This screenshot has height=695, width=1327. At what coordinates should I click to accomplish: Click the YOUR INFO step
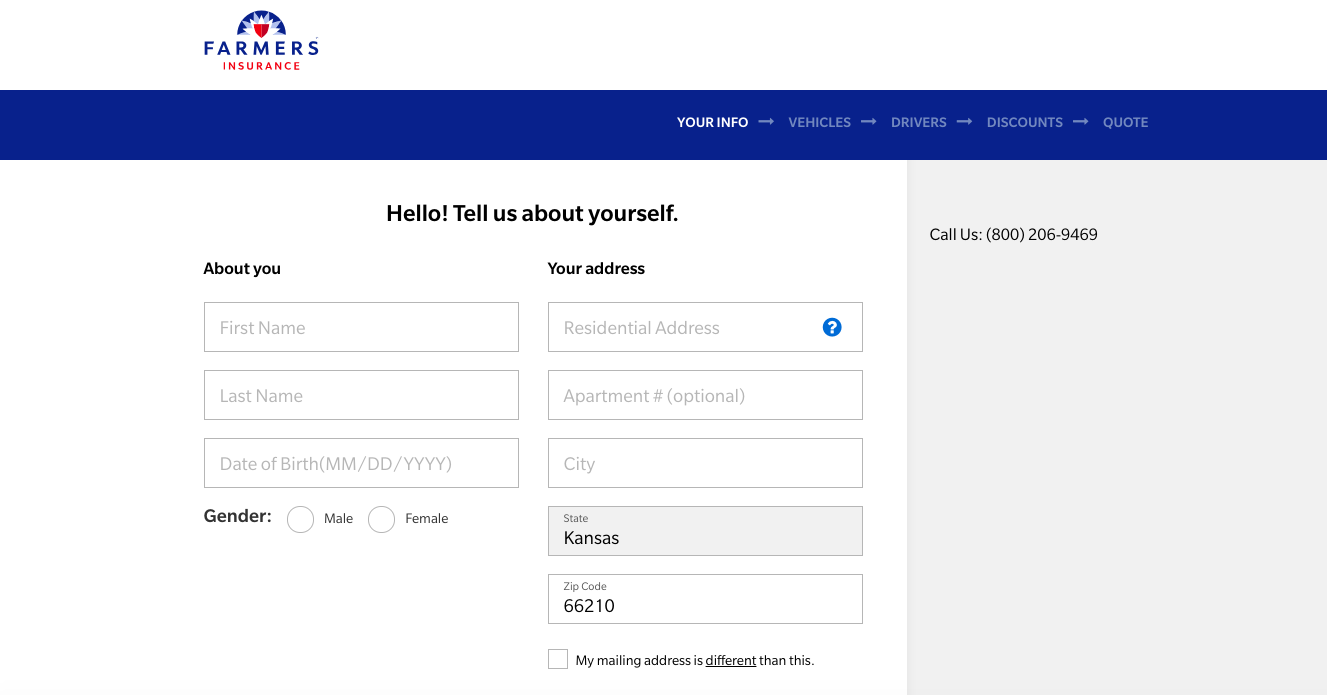pyautogui.click(x=712, y=121)
